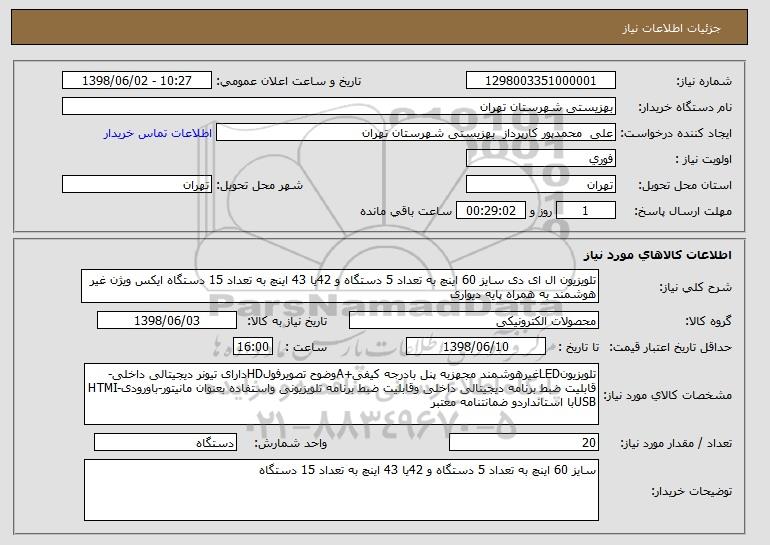Select the unit field دستگاه
Screen dimensions: 770x545
tap(165, 442)
